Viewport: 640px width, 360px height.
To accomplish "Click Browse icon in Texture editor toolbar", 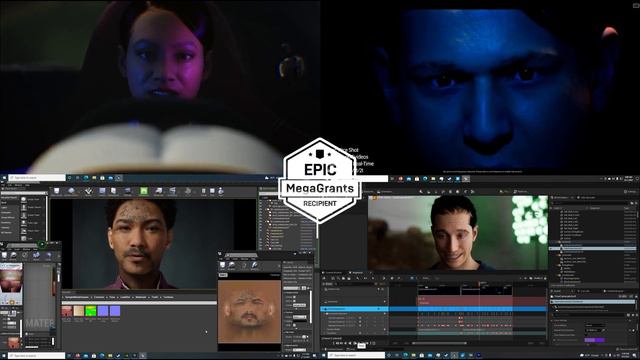I will pyautogui.click(x=232, y=265).
